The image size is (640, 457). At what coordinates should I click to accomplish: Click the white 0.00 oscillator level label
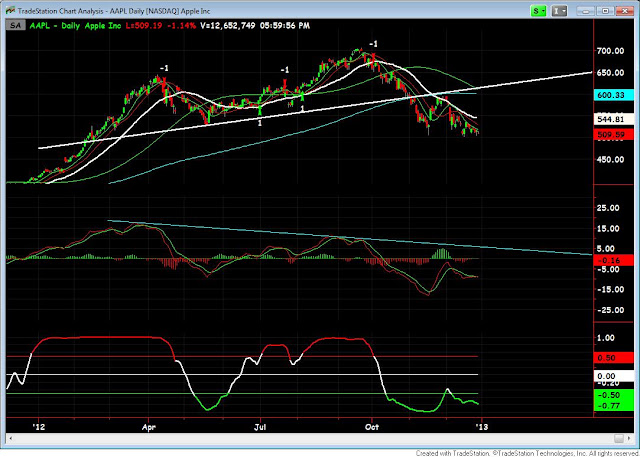[x=614, y=376]
